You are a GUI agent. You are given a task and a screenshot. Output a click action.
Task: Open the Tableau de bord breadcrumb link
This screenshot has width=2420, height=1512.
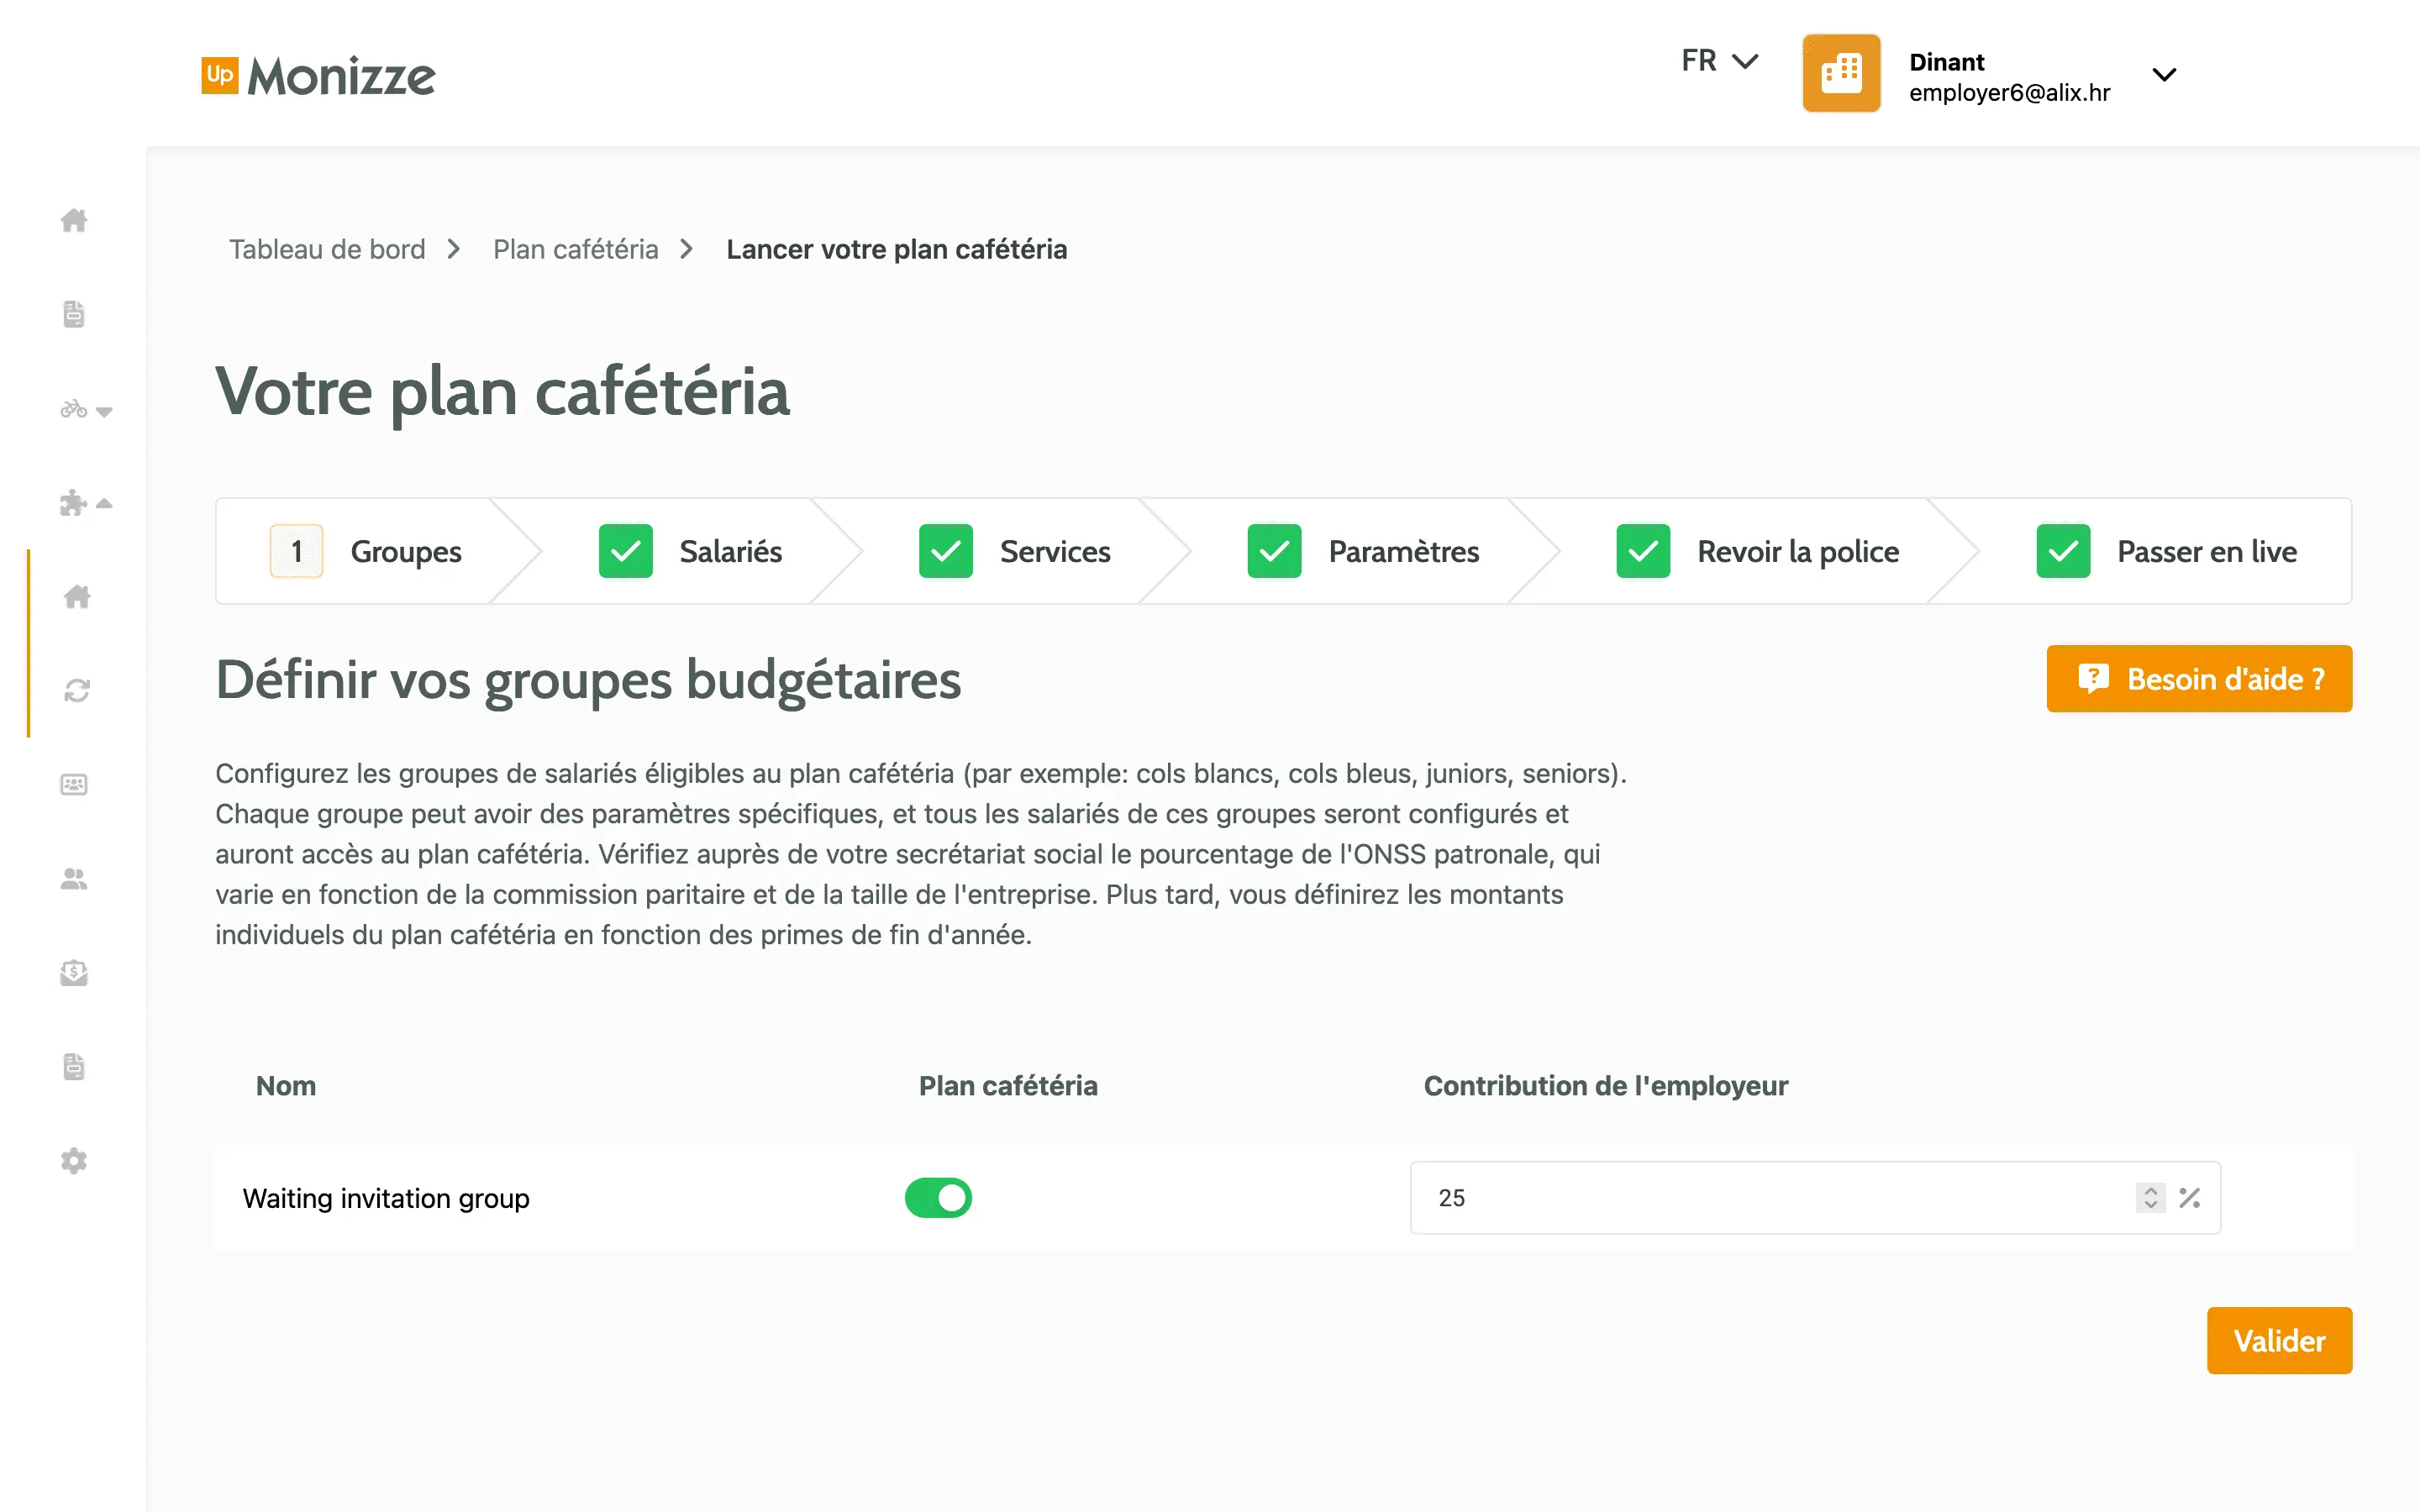click(x=327, y=249)
